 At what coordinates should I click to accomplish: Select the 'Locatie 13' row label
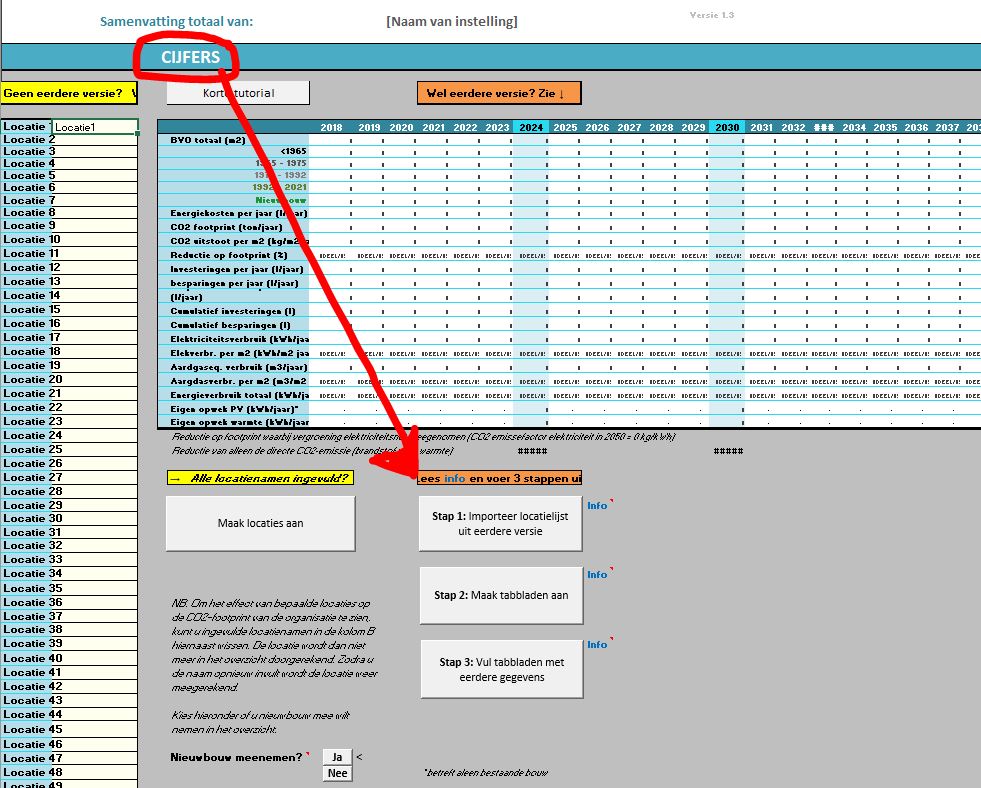(32, 281)
